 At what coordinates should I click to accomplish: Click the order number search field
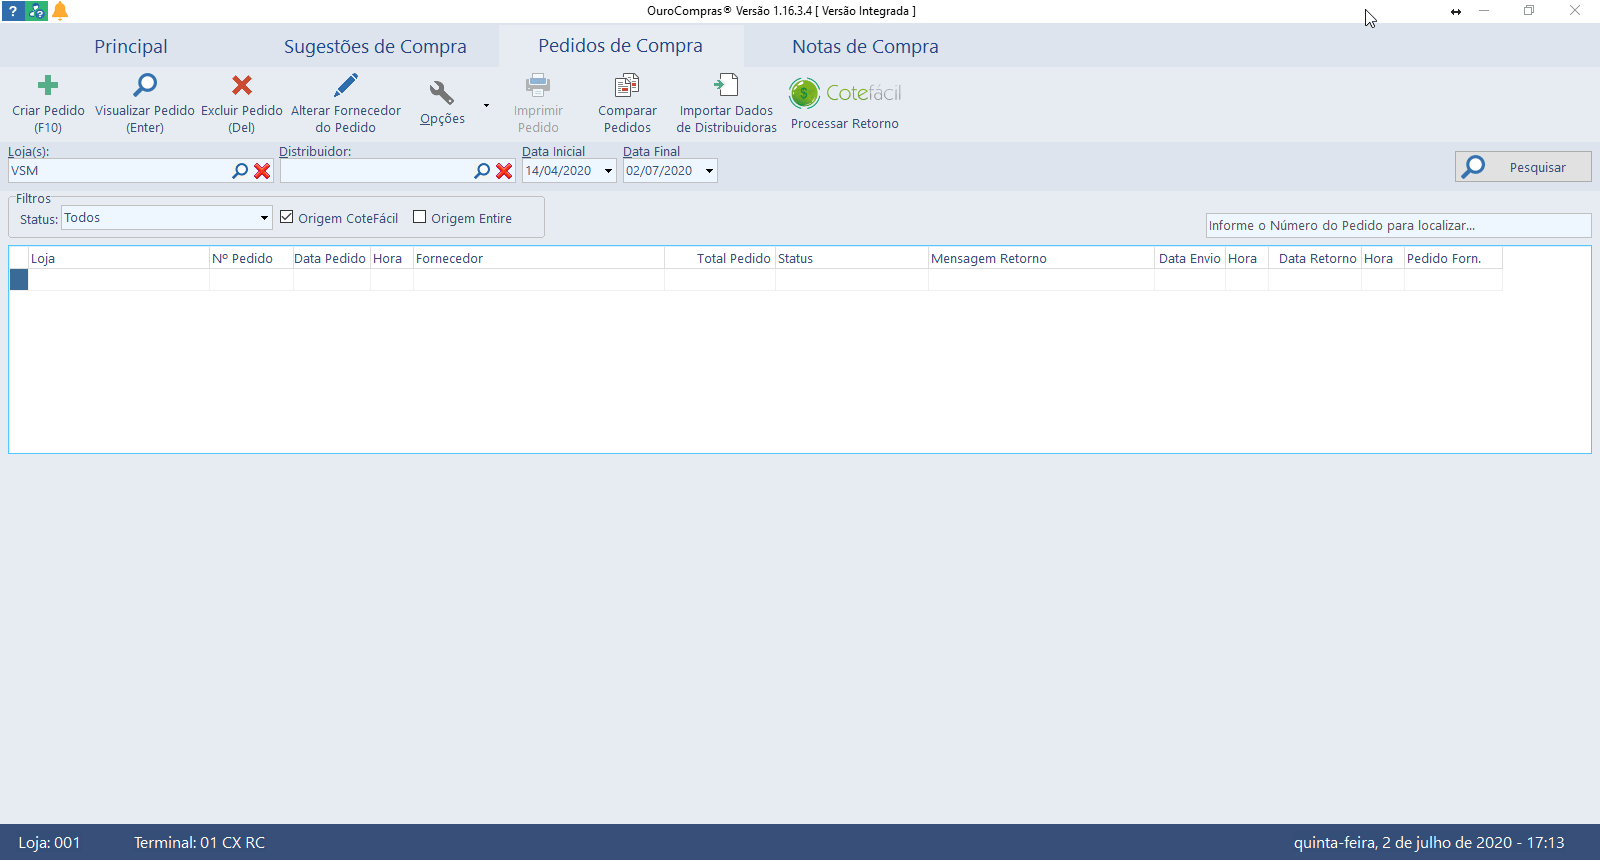(x=1397, y=226)
